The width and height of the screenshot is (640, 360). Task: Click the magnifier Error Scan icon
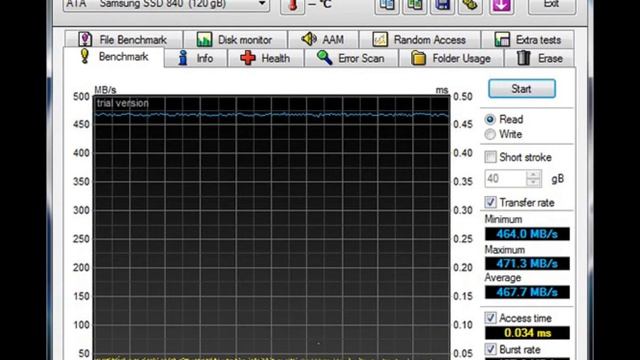[324, 58]
